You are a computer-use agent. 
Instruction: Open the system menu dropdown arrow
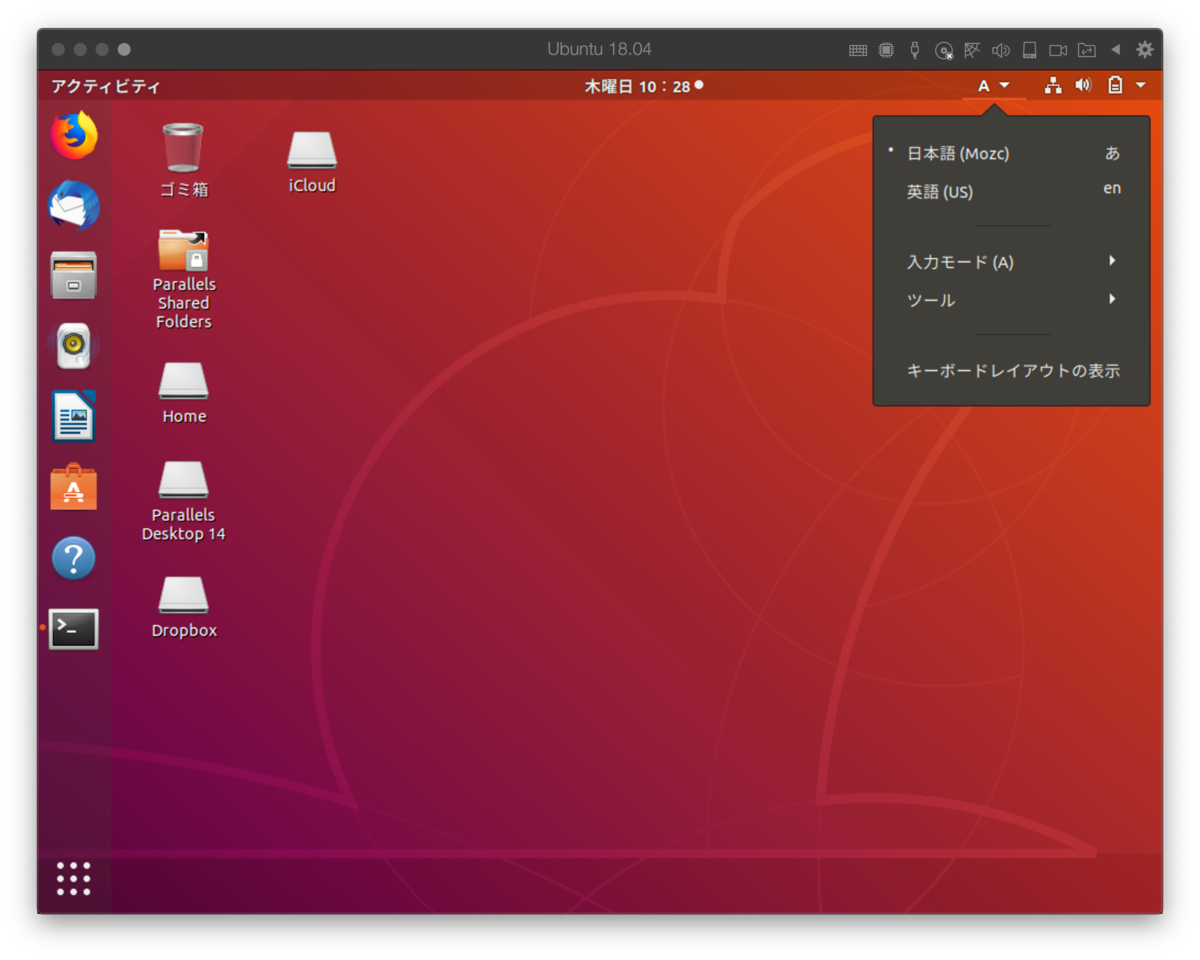[1141, 86]
